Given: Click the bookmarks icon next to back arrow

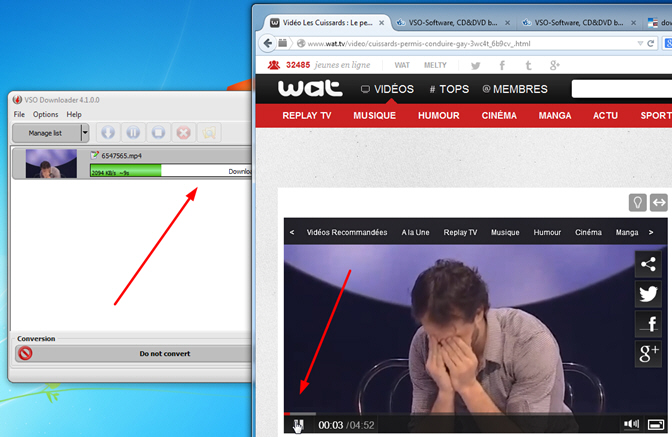Looking at the screenshot, I should click(x=282, y=43).
